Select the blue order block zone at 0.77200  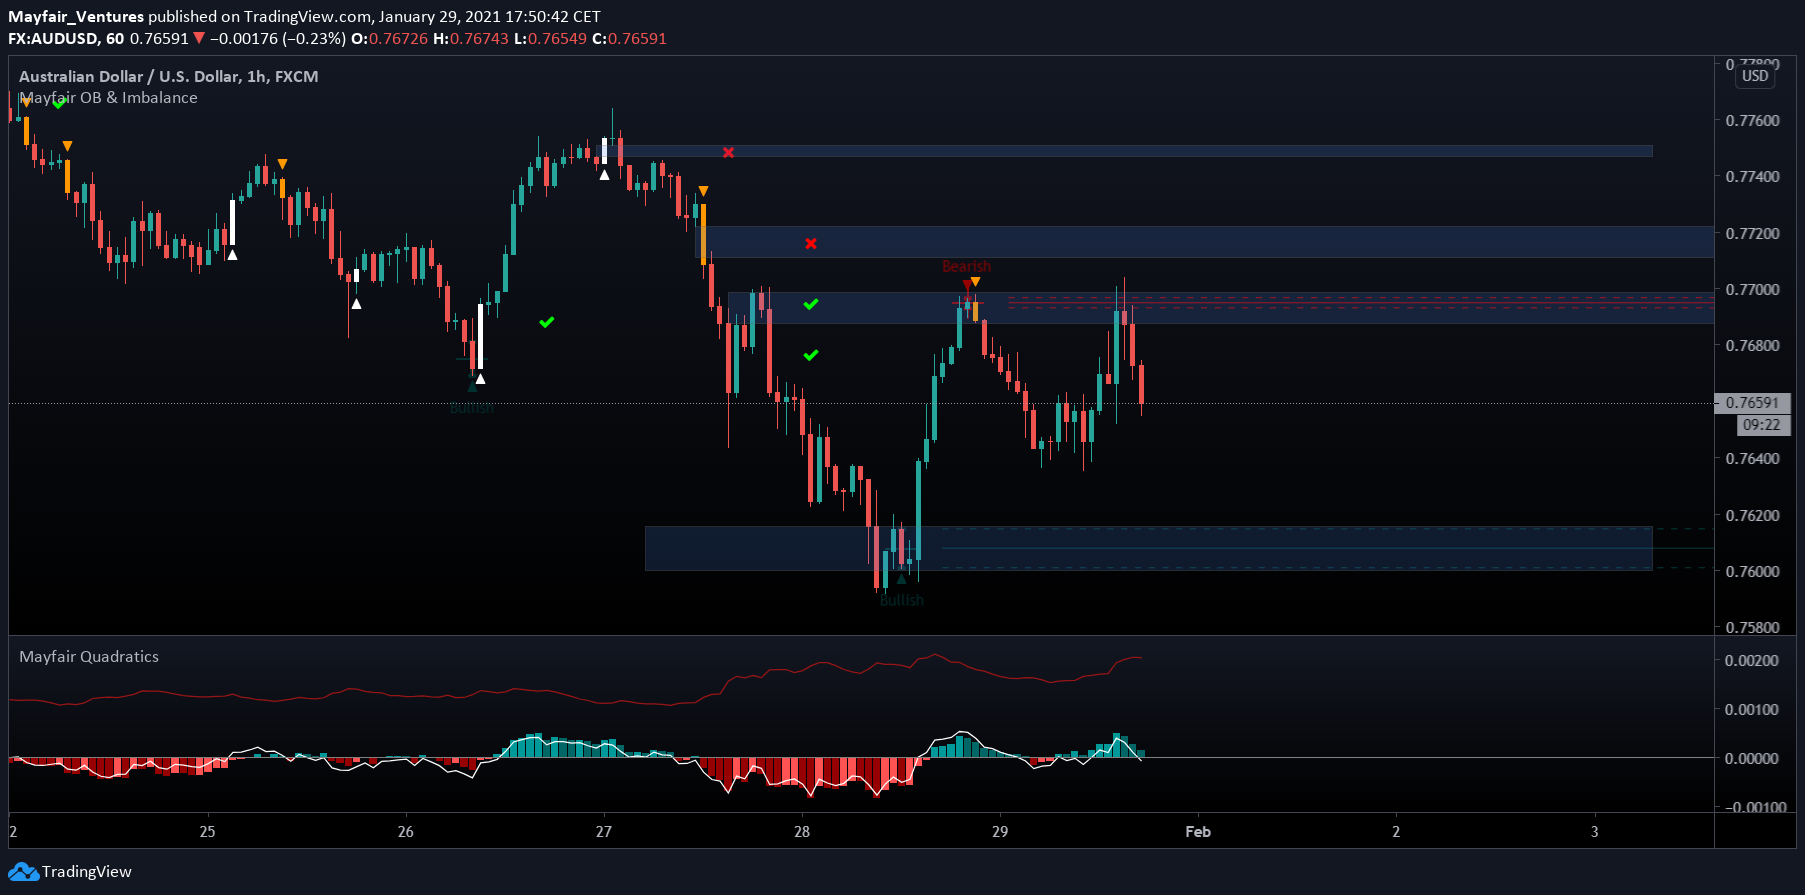click(x=1205, y=242)
